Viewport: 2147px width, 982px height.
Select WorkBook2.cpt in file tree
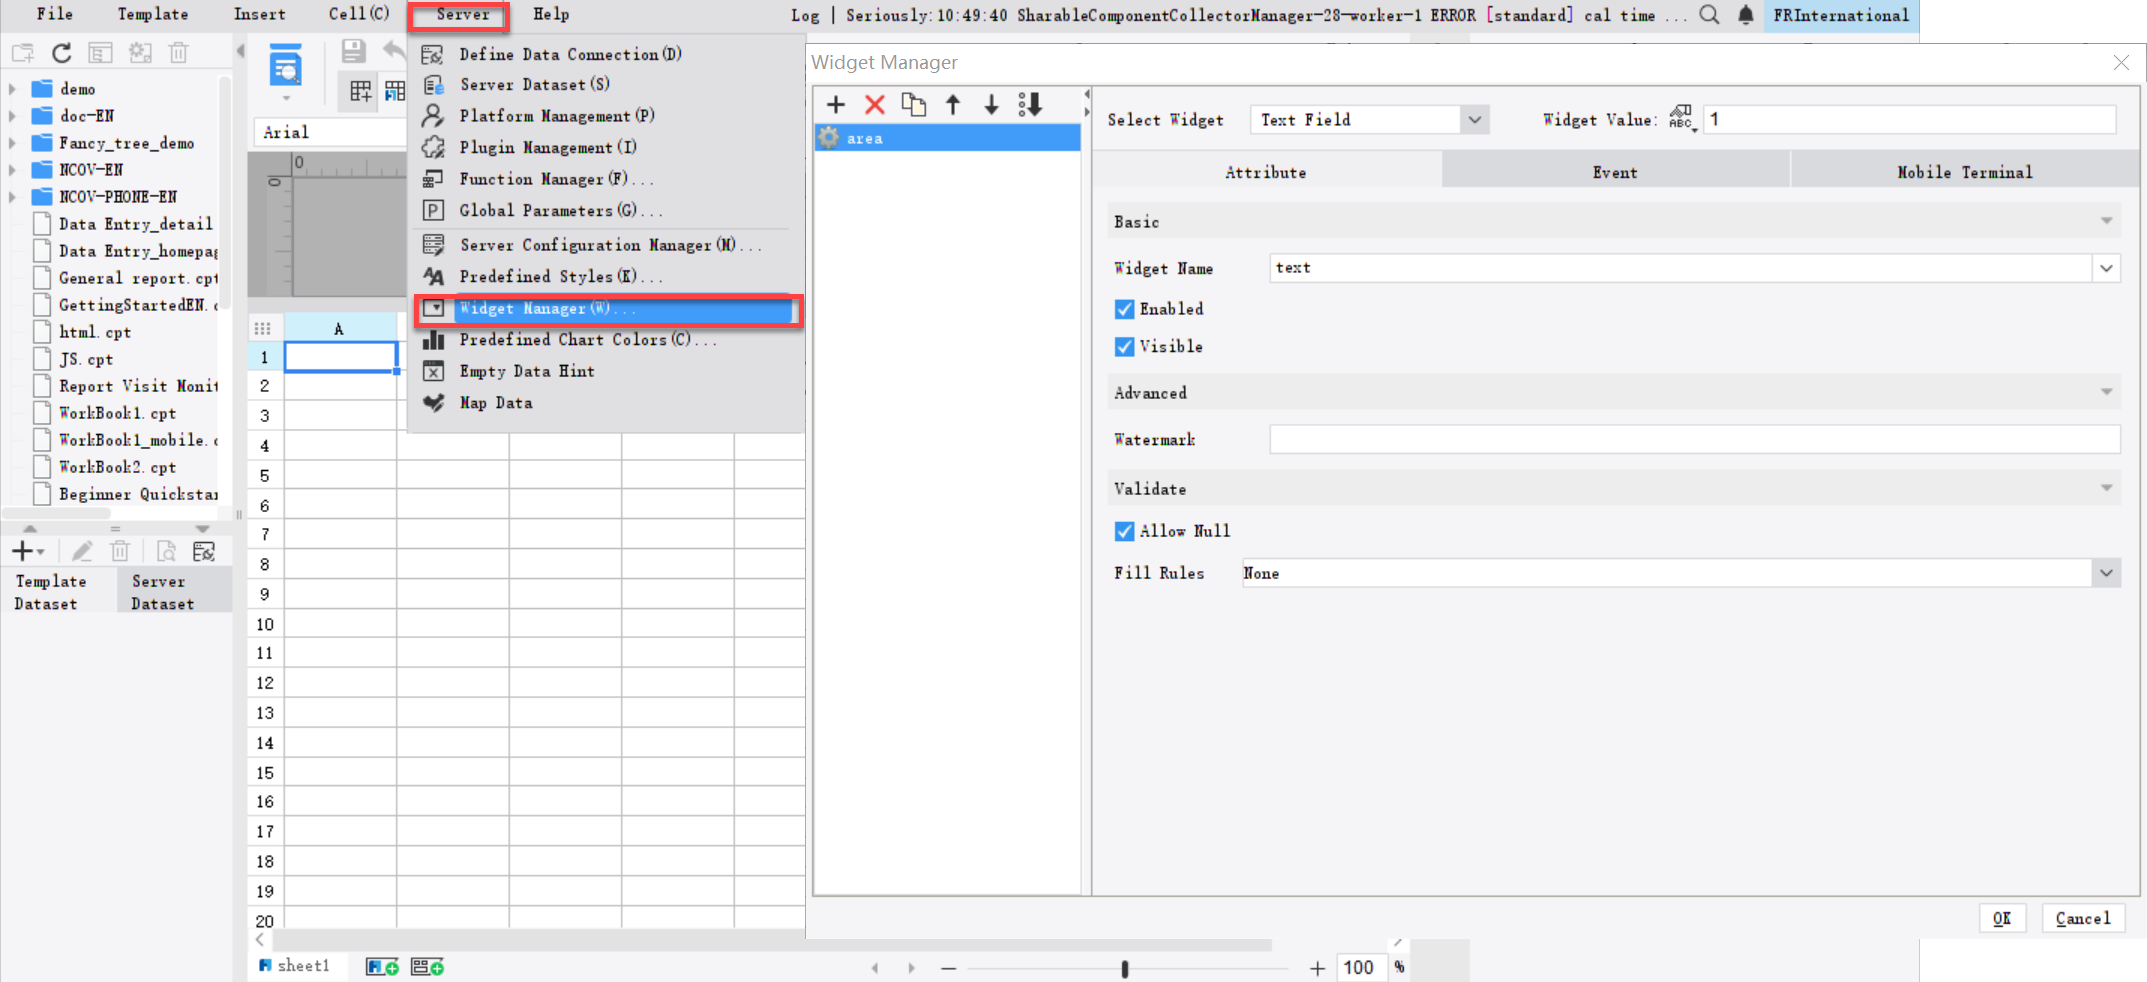[117, 467]
